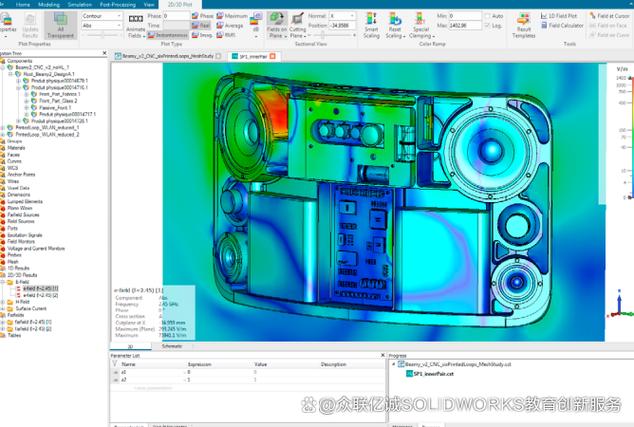
Task: Open the View ribbon tab
Action: click(x=149, y=4)
